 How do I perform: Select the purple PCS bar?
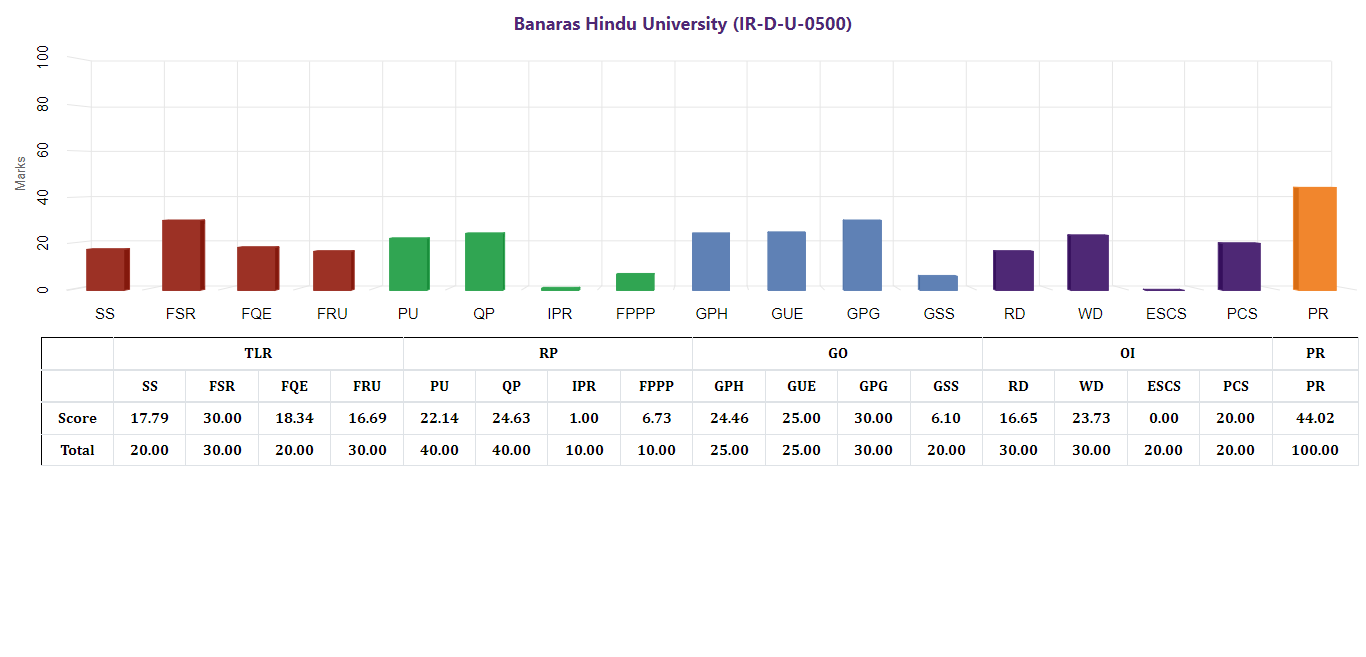click(x=1239, y=266)
